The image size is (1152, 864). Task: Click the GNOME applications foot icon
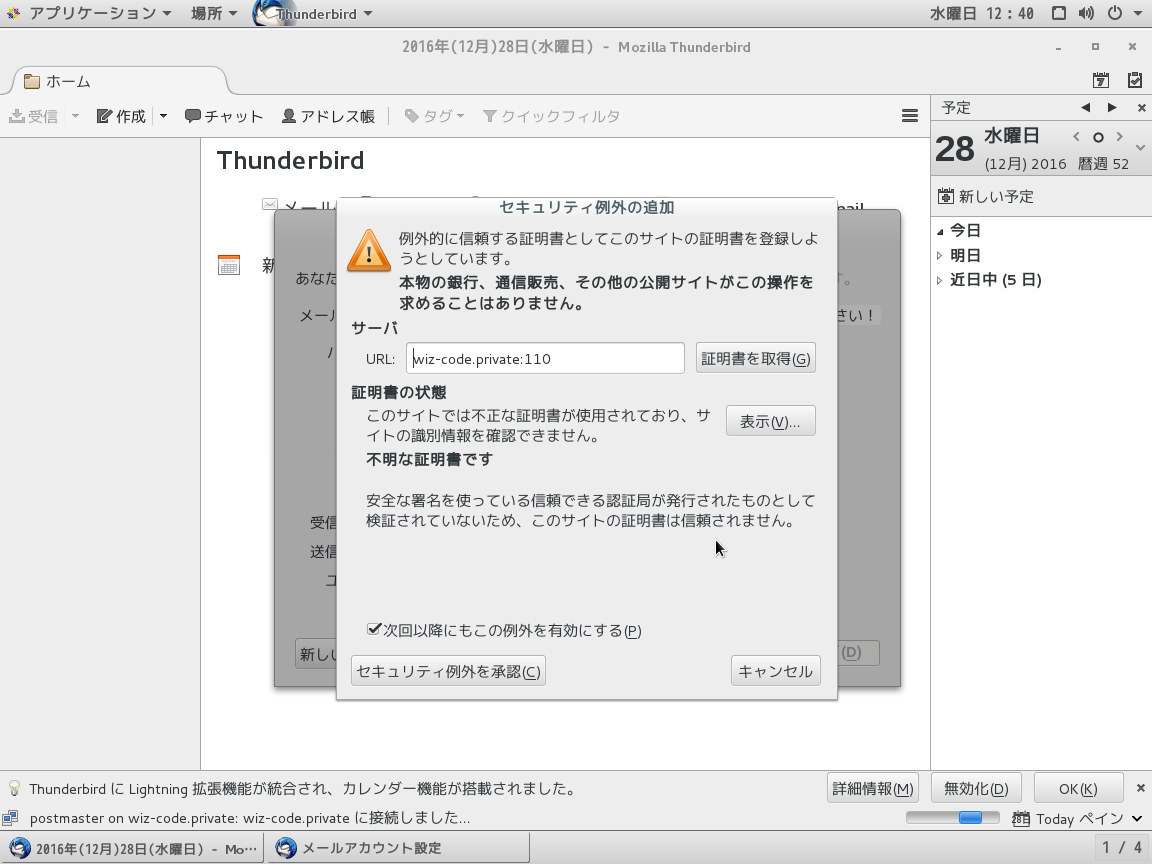(x=13, y=13)
